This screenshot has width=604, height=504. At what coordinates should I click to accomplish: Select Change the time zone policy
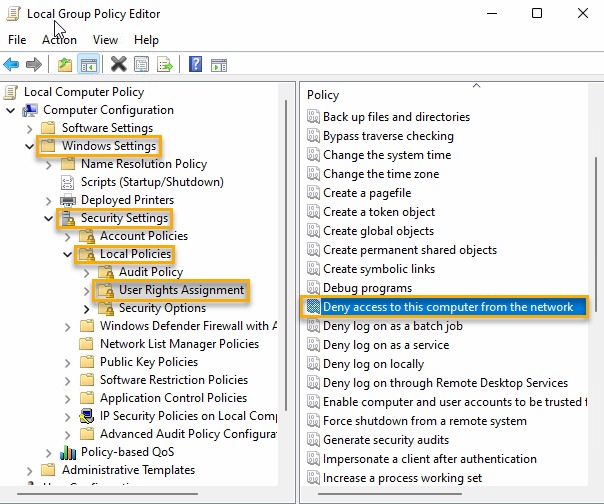tap(381, 173)
